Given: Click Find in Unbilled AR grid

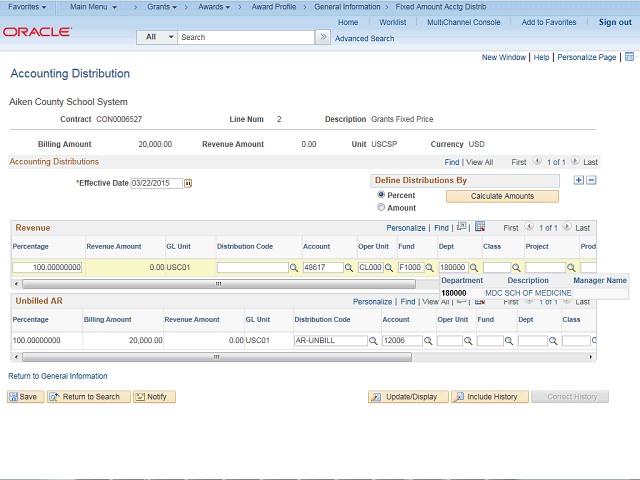Looking at the screenshot, I should pos(408,302).
